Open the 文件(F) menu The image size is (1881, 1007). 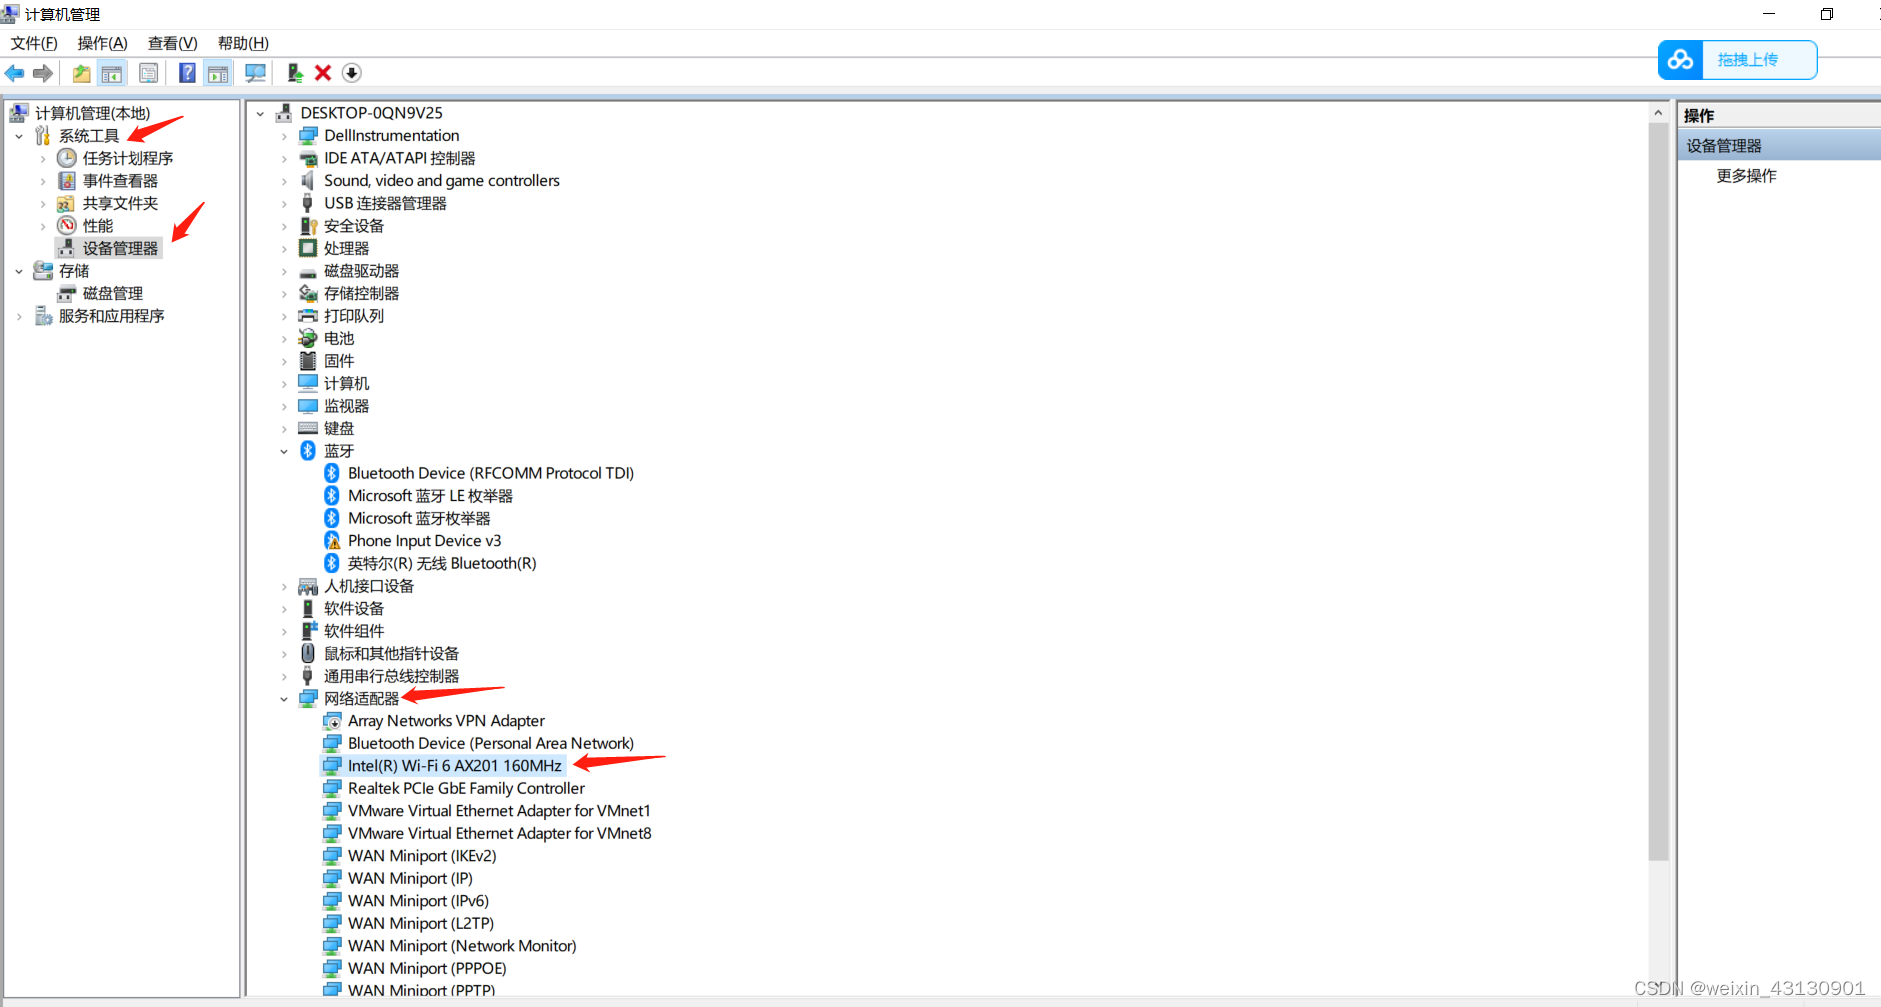pyautogui.click(x=34, y=43)
